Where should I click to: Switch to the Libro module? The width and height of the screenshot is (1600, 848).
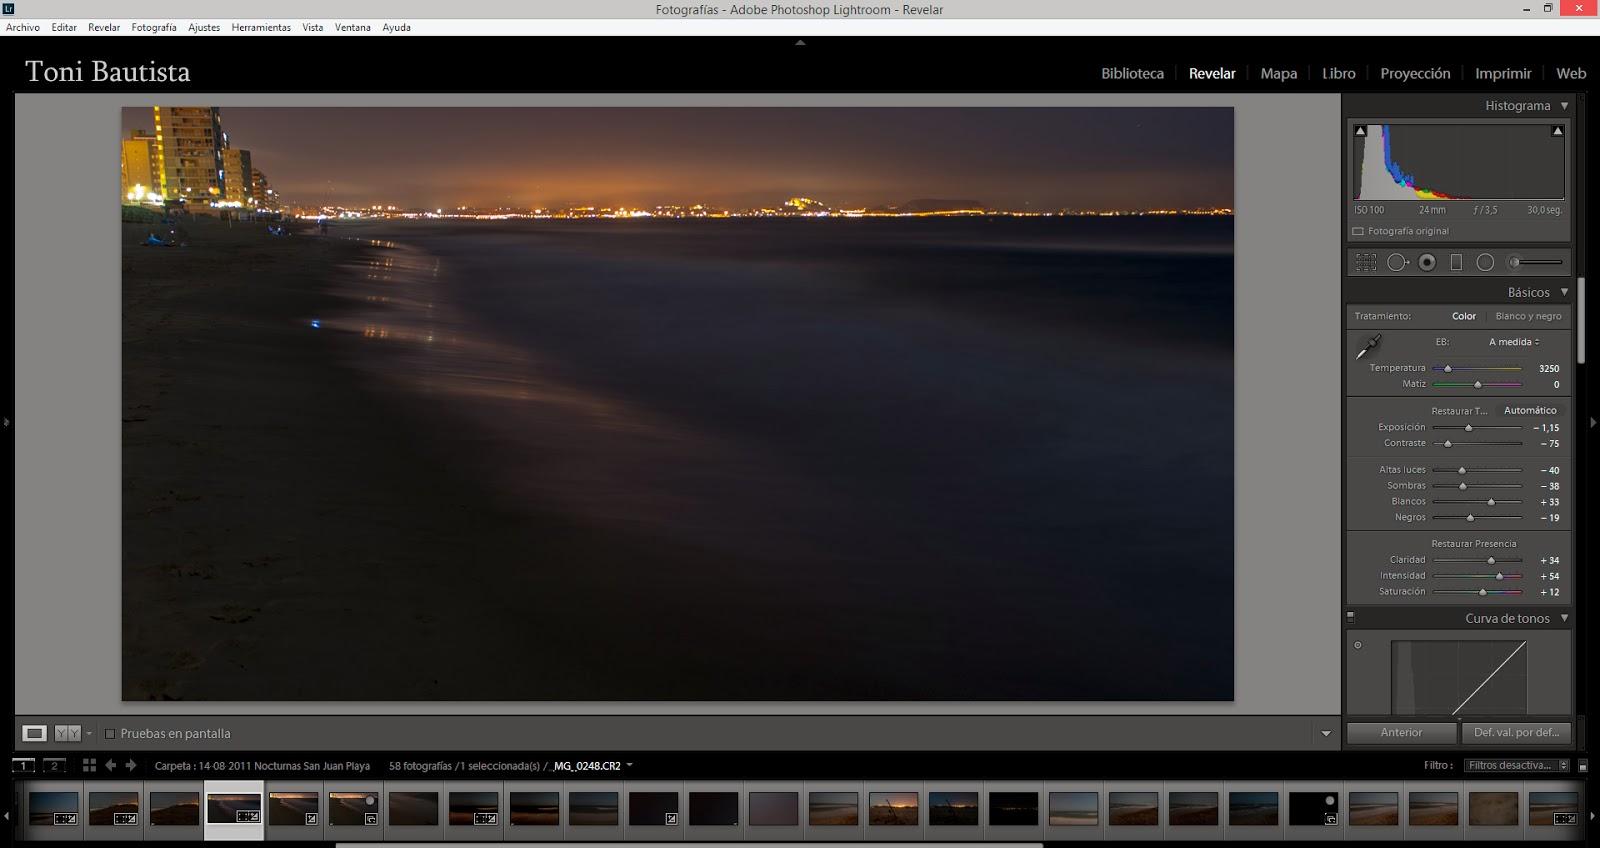click(x=1338, y=73)
